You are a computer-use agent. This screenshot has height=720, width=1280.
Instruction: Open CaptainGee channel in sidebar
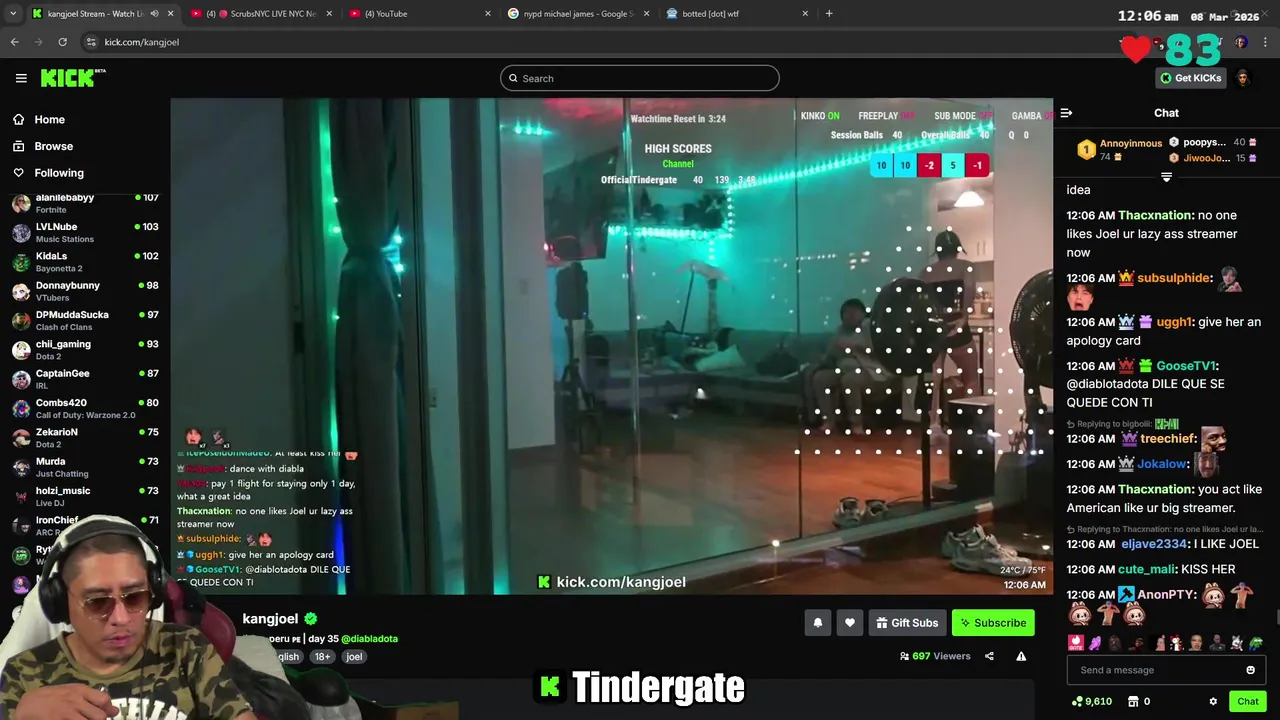tap(85, 379)
